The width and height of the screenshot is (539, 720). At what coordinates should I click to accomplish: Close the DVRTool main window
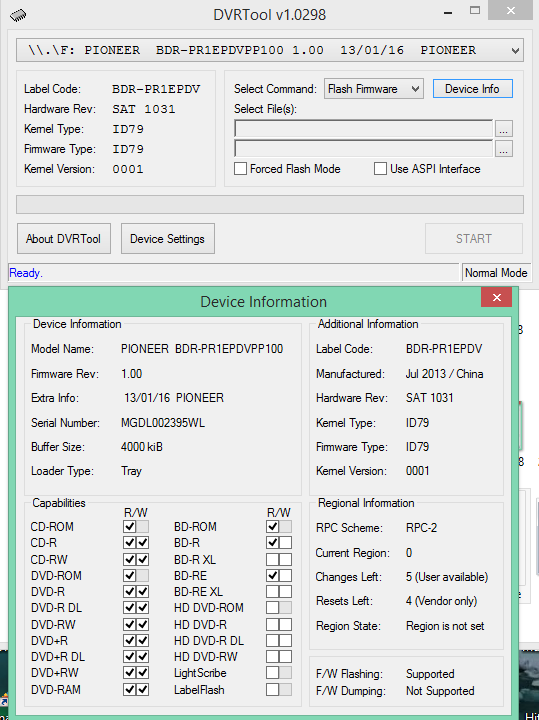pos(511,10)
